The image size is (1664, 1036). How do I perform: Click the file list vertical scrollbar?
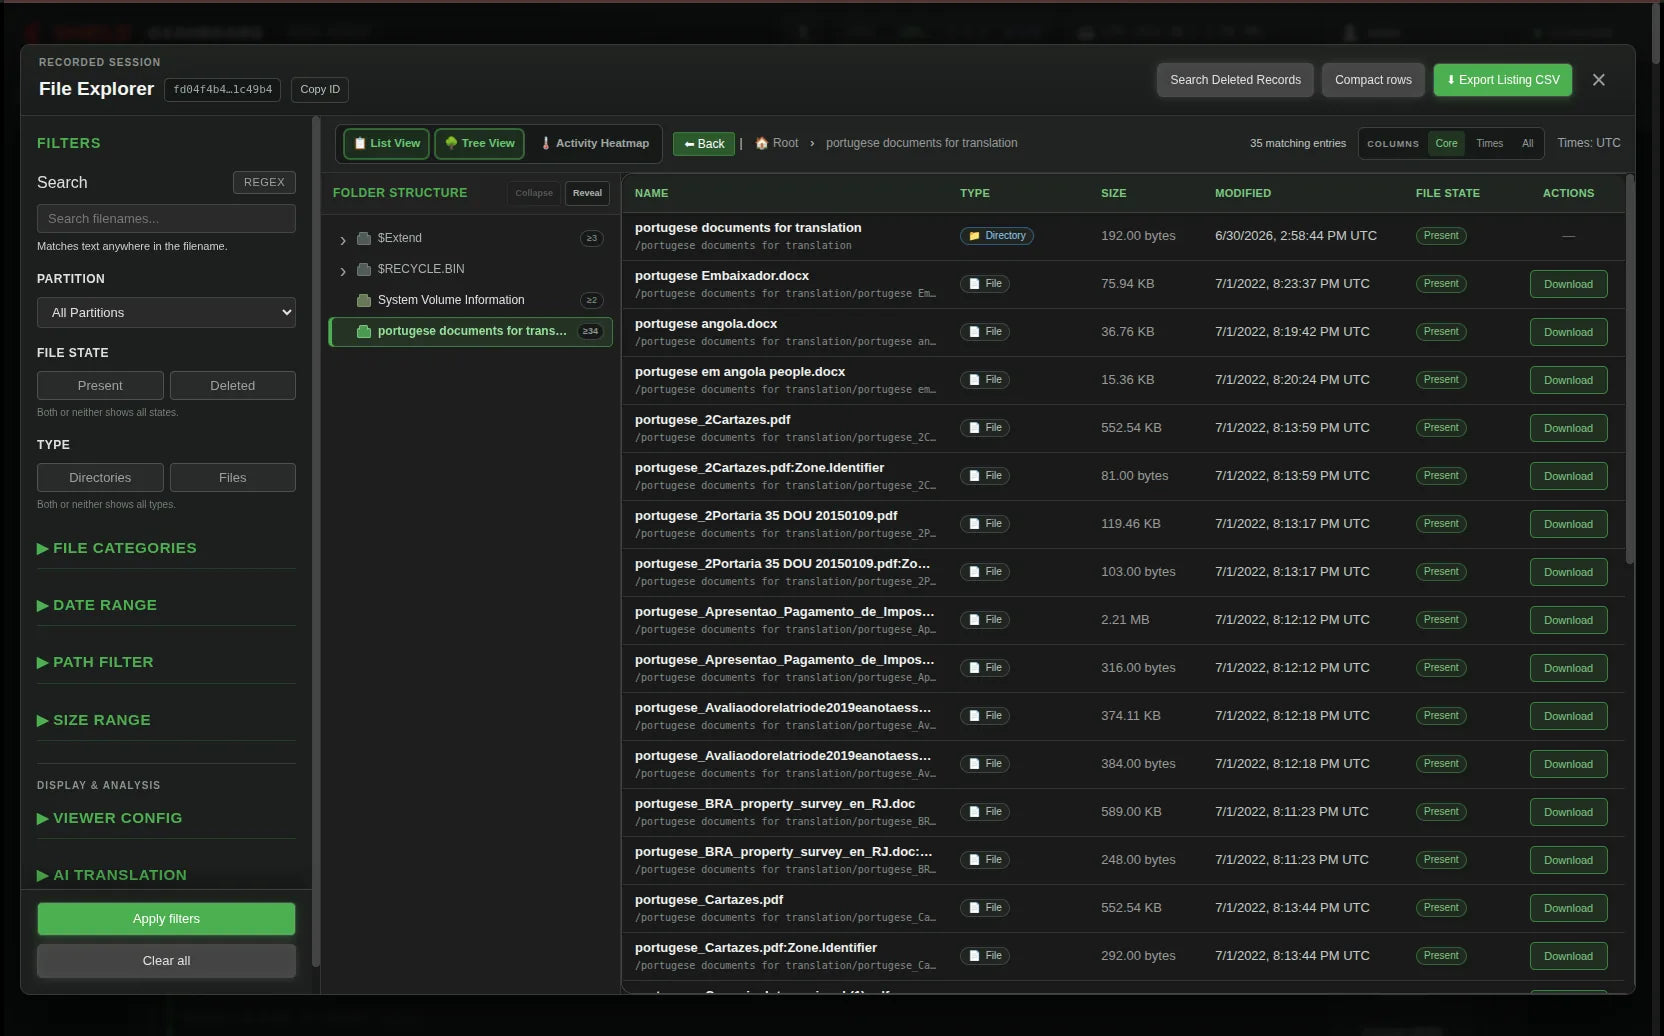pos(1630,370)
